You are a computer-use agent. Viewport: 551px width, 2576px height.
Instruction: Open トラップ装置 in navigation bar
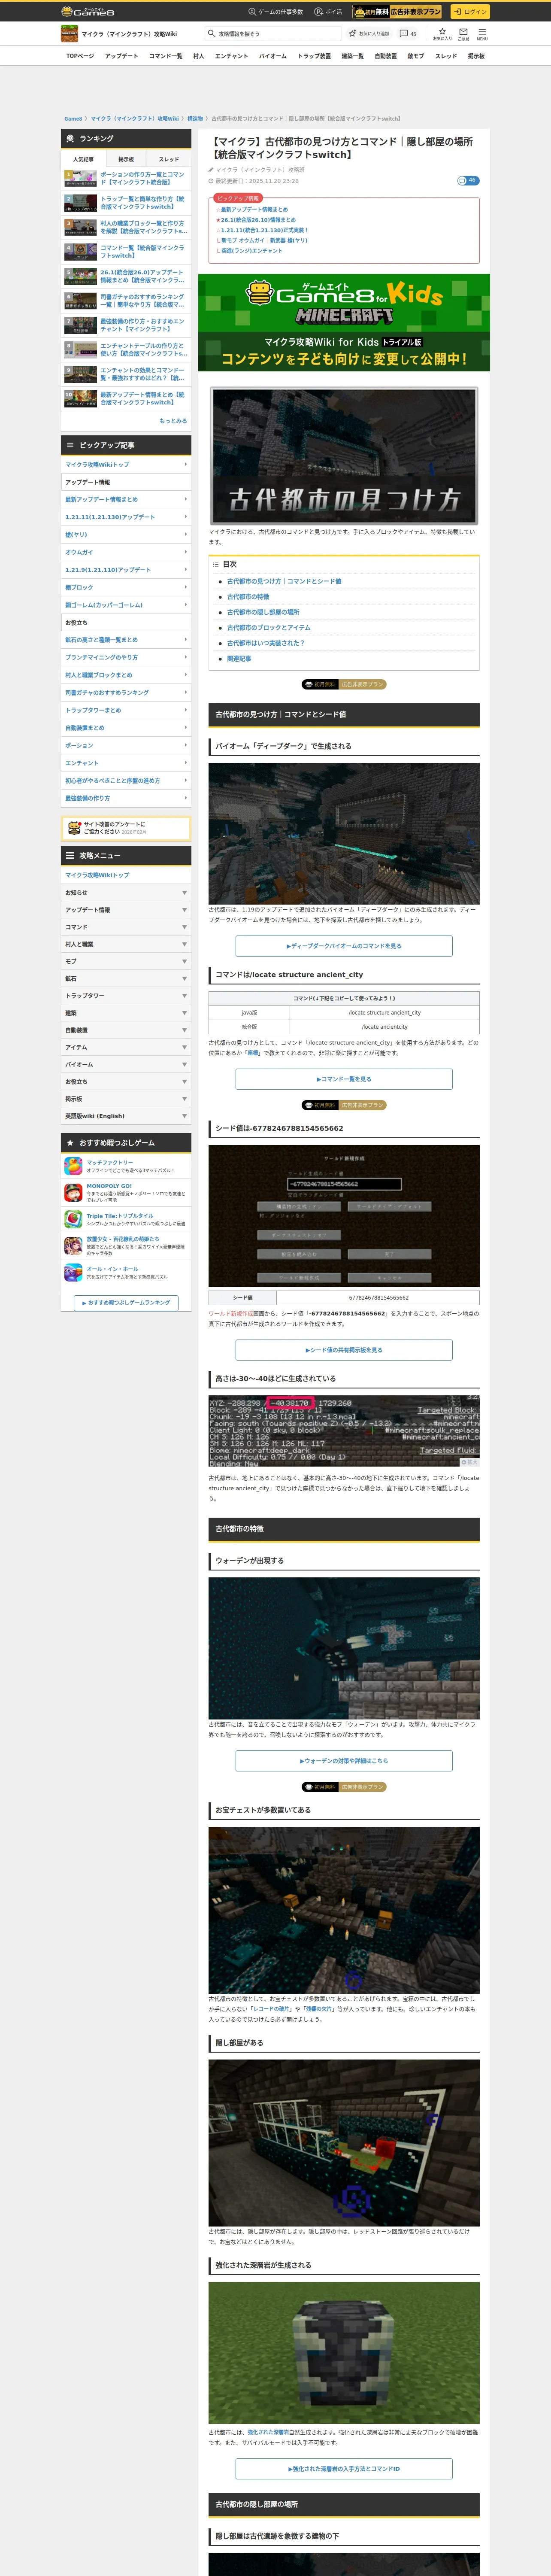point(314,56)
